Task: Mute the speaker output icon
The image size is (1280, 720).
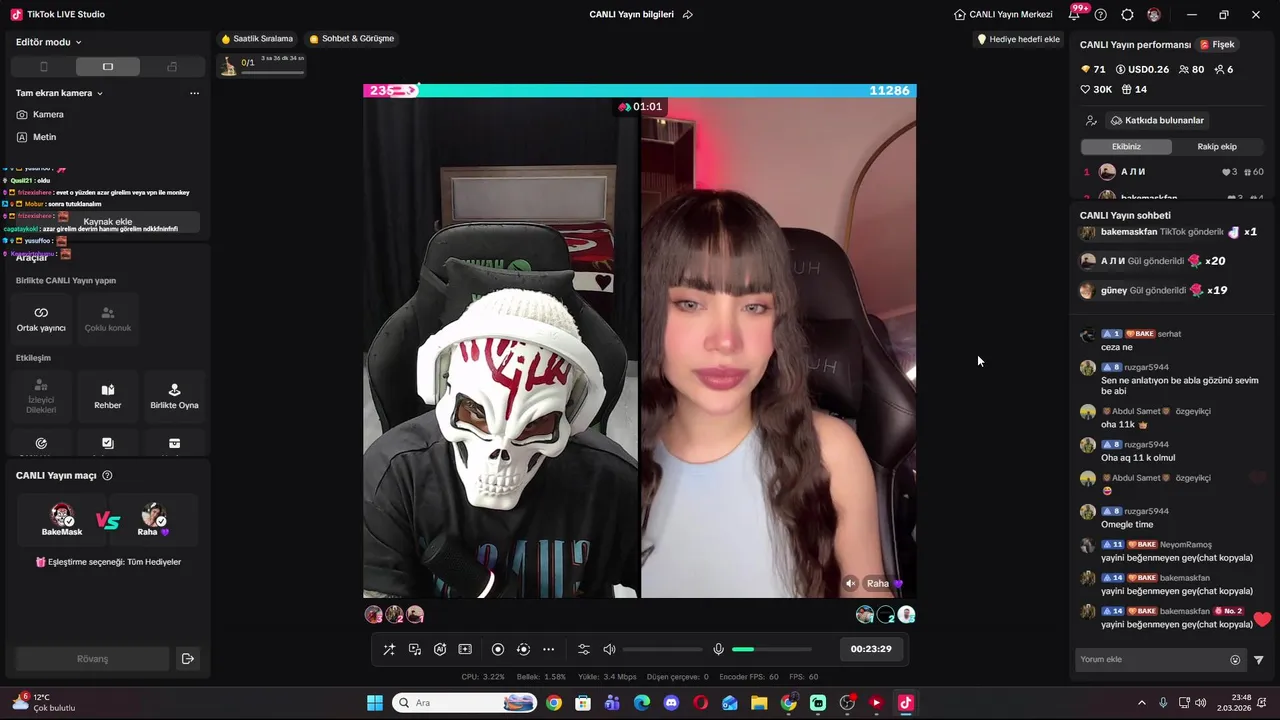Action: pos(609,649)
